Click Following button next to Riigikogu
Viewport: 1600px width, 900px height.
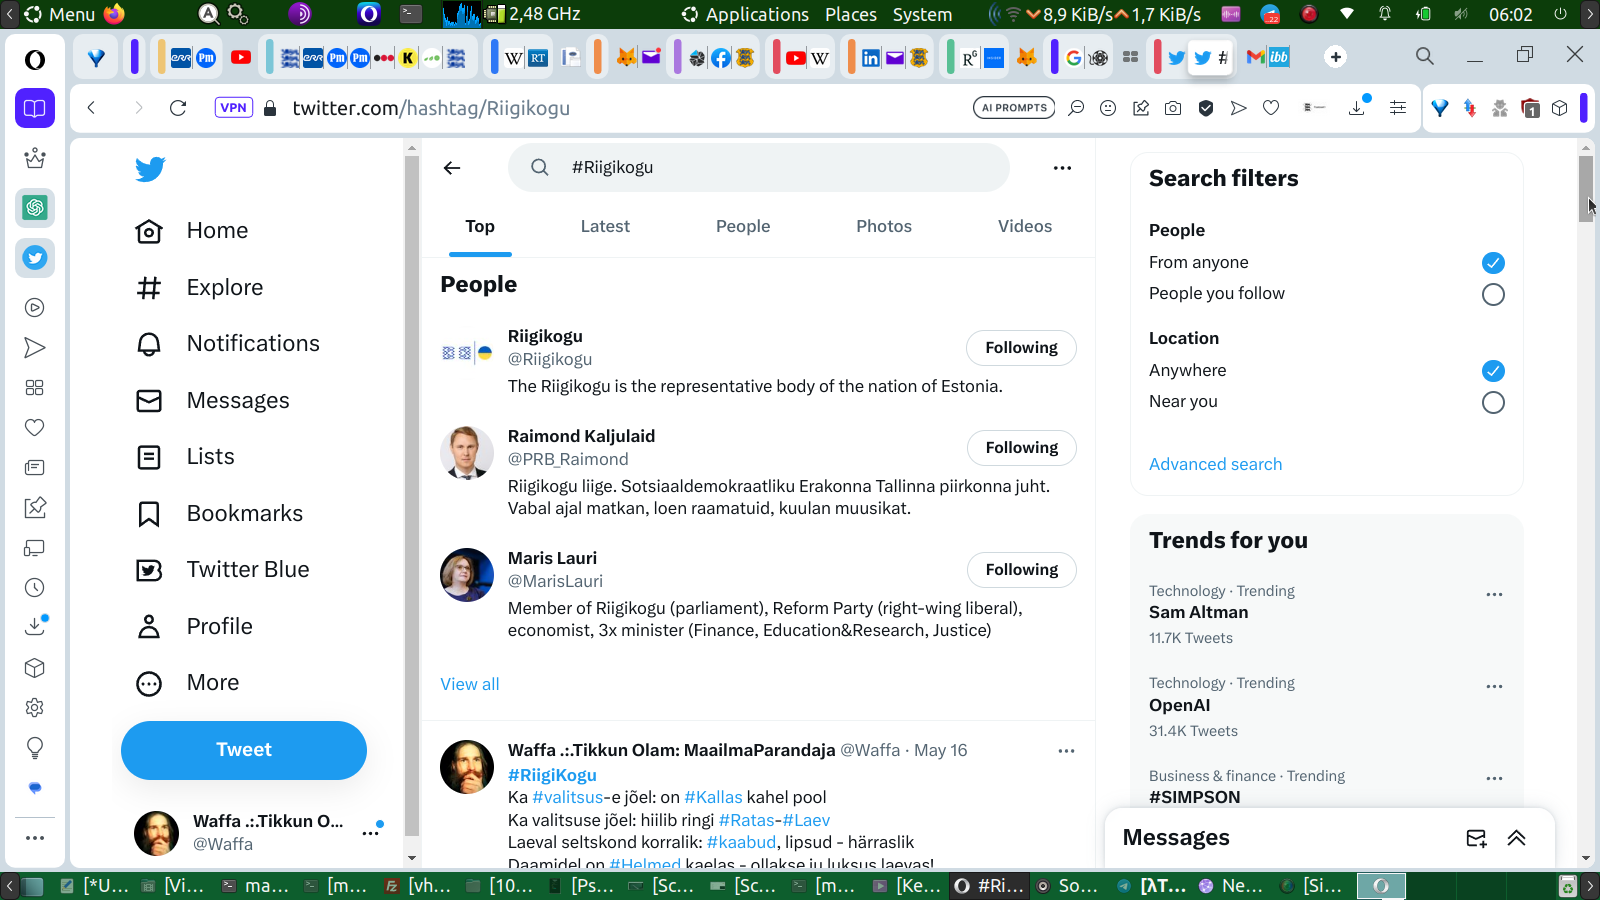click(1021, 348)
